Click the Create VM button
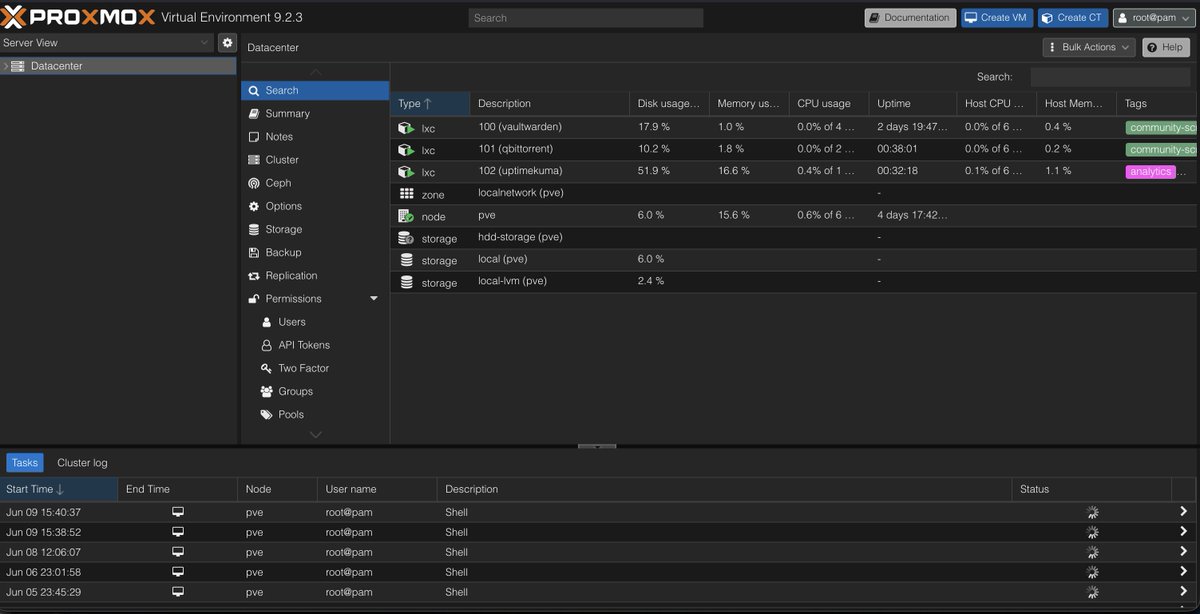Viewport: 1200px width, 614px height. coord(997,17)
